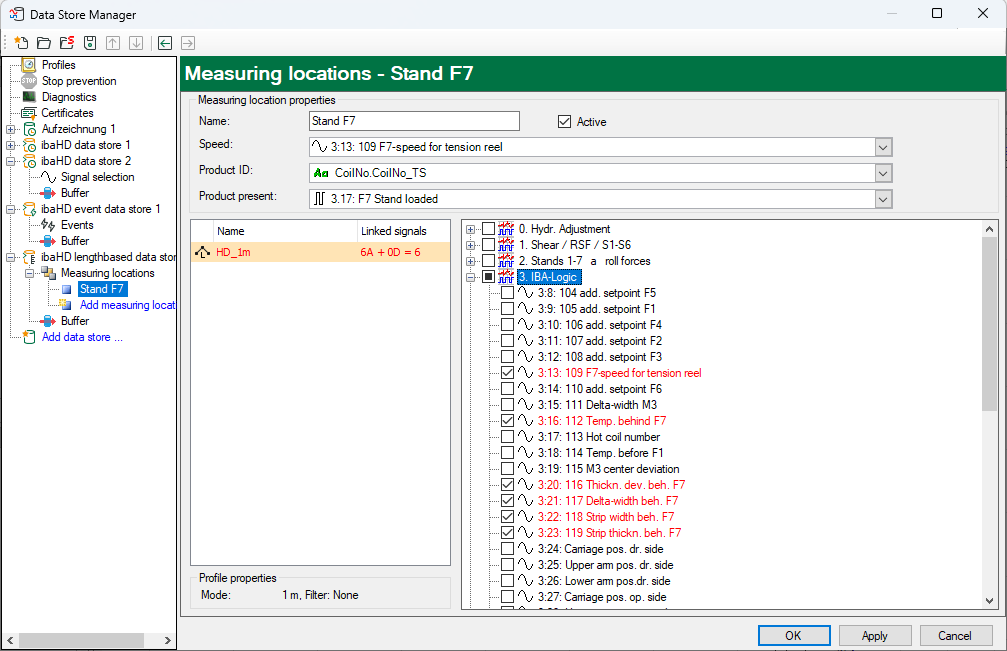Expand the 0. Hydr. Adjustment group
The width and height of the screenshot is (1007, 651).
tap(471, 229)
